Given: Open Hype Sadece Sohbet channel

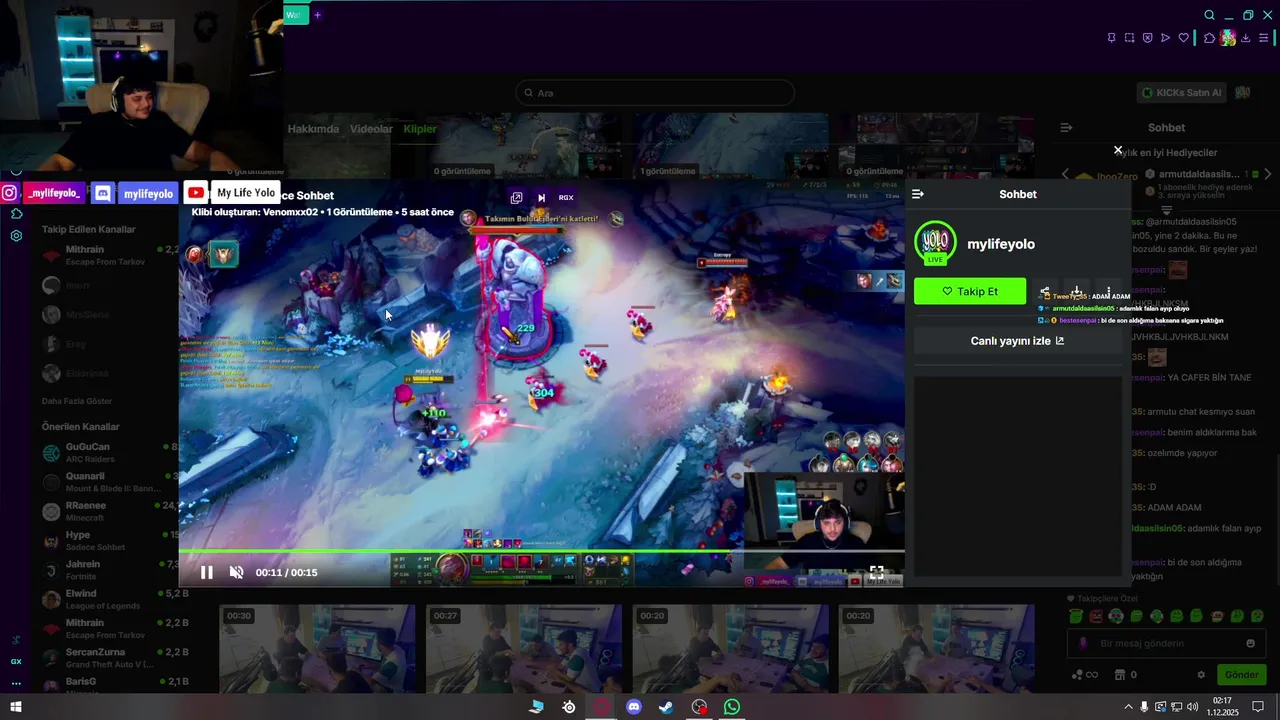Looking at the screenshot, I should [x=110, y=541].
